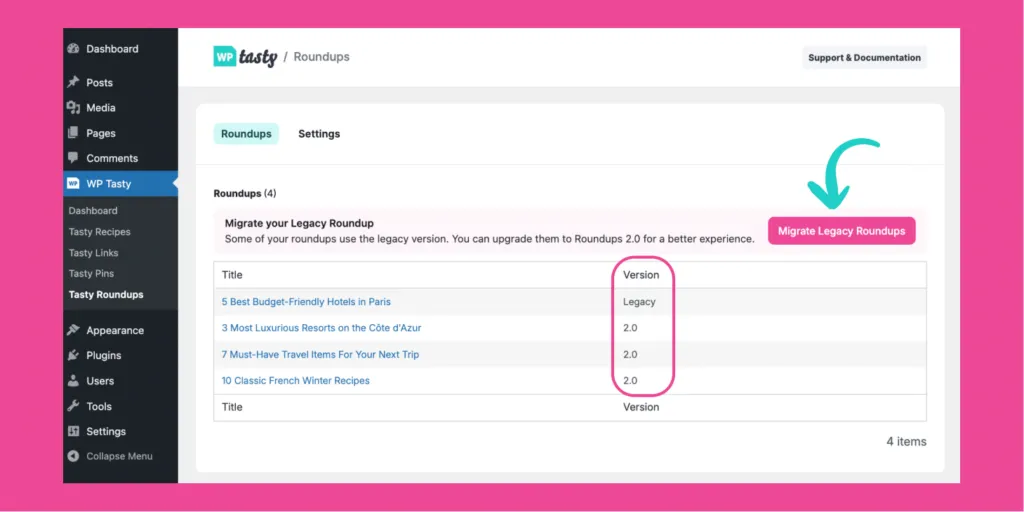Click the Media library icon
The image size is (1024, 512).
tap(73, 108)
